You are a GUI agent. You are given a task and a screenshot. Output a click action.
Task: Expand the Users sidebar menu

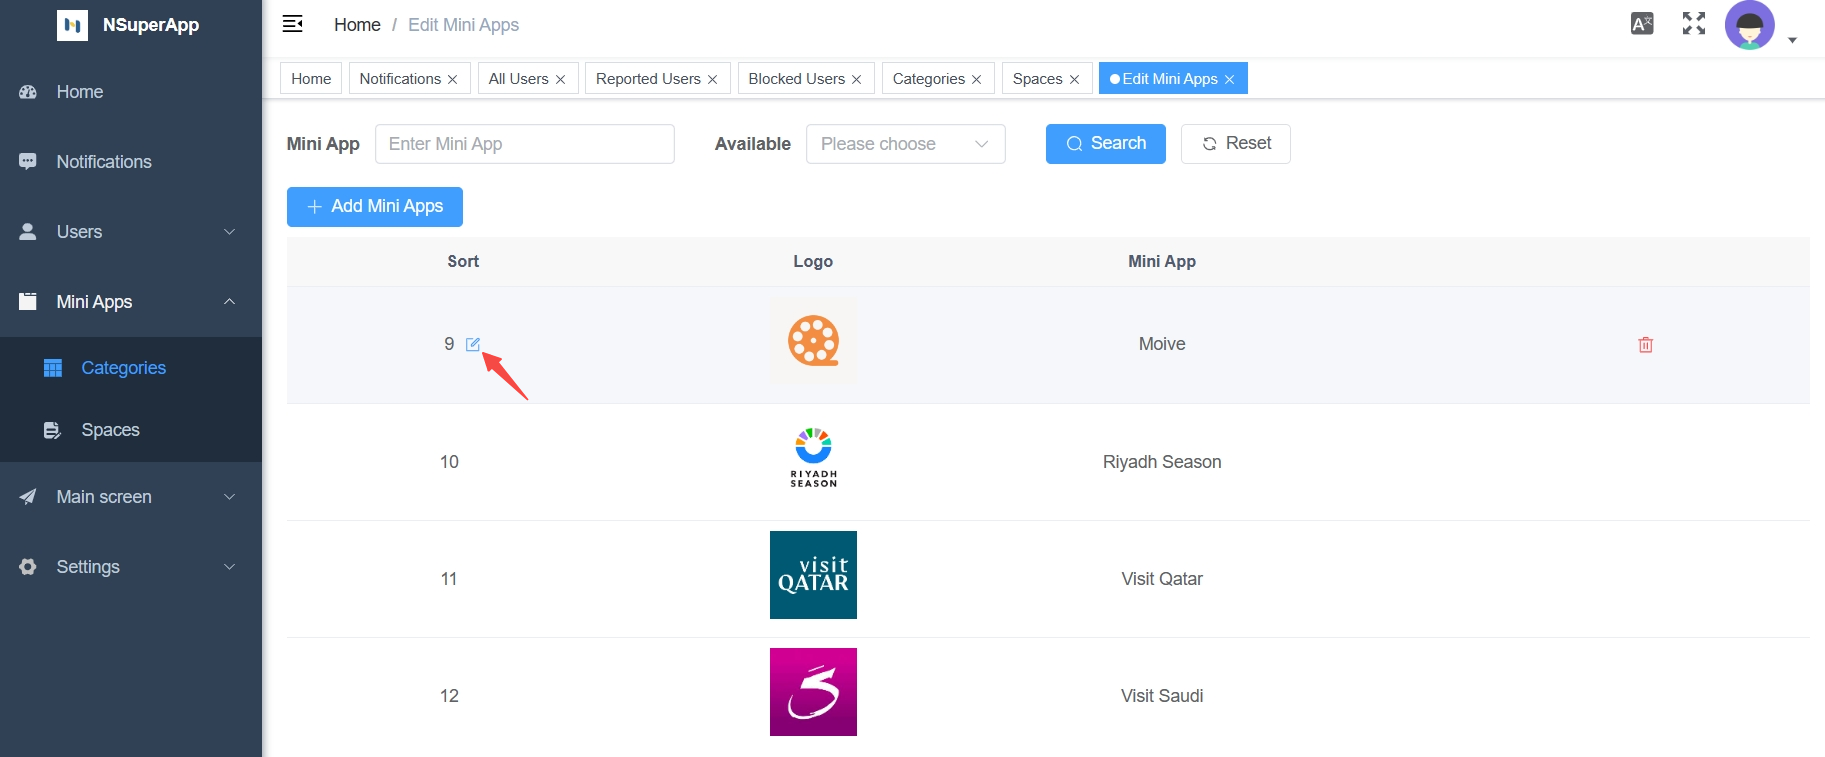coord(130,232)
